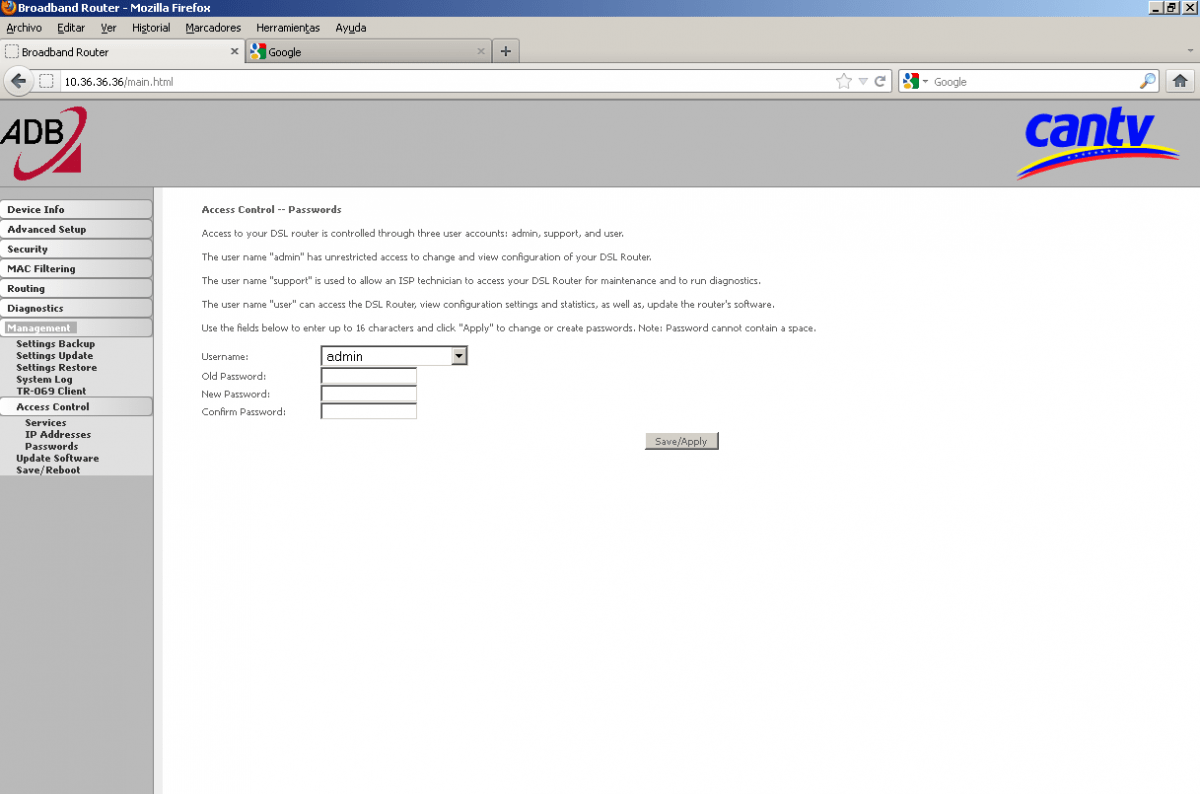Open the URL history dropdown arrow
1200x794 pixels.
(x=863, y=81)
